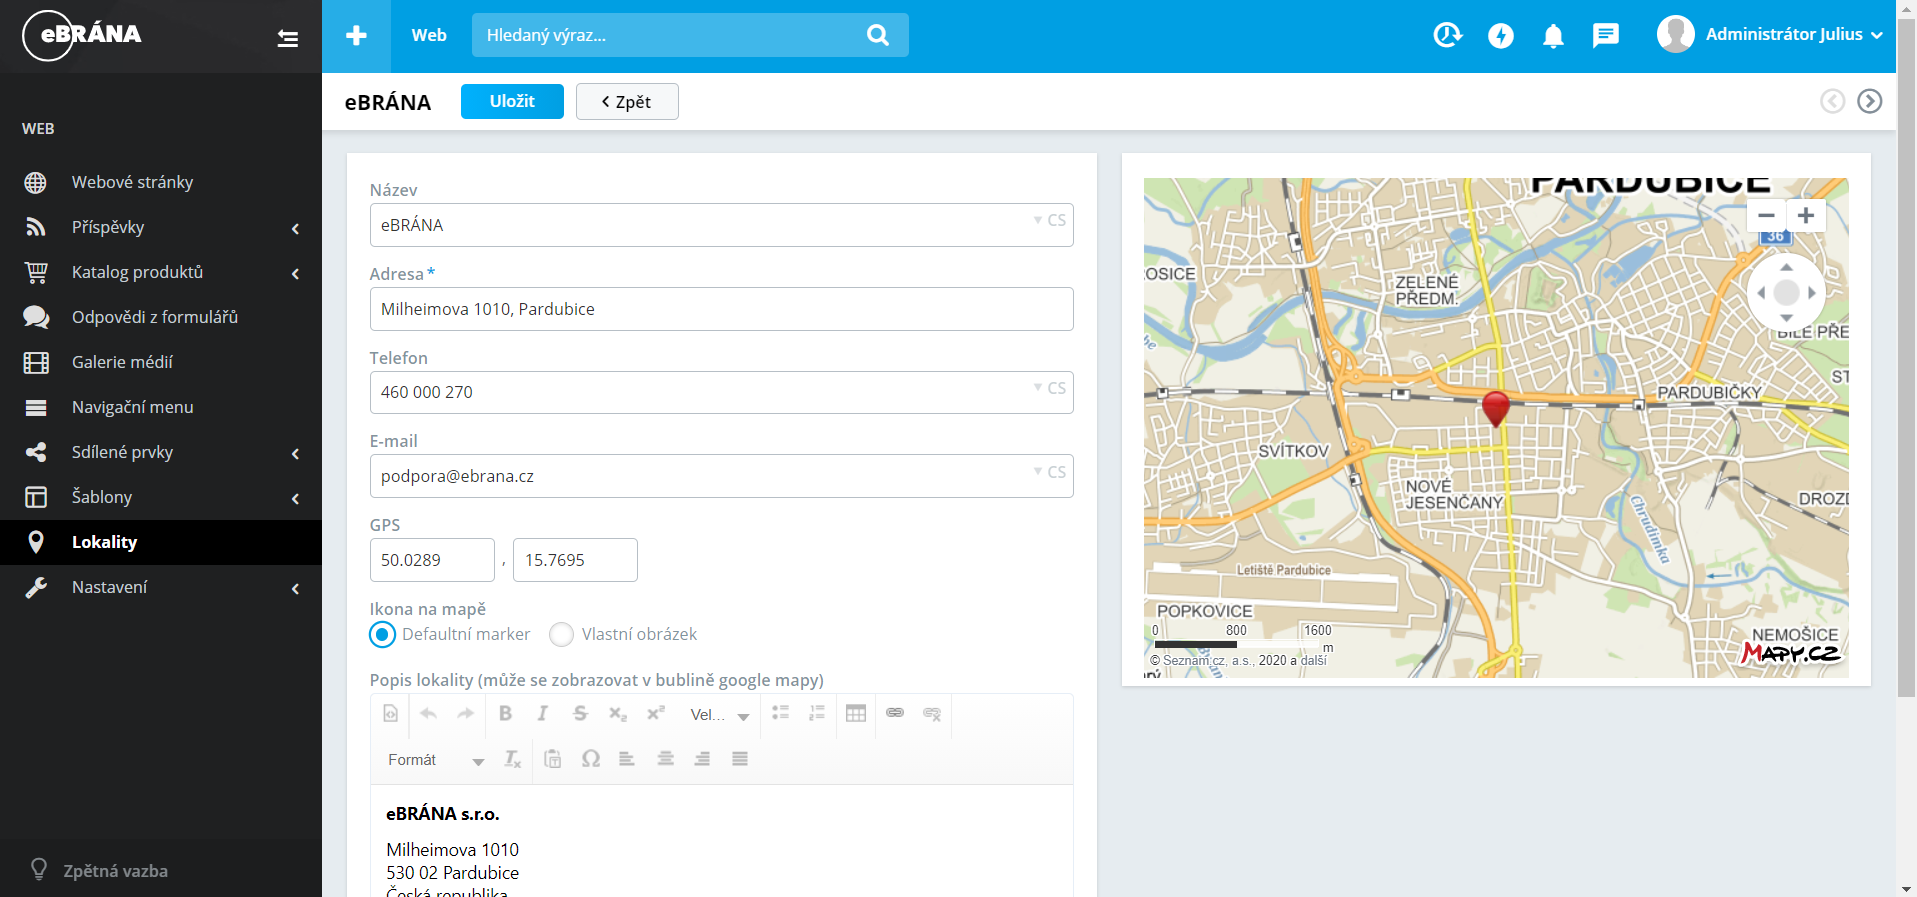Align text left
The height and width of the screenshot is (897, 1917).
627,759
